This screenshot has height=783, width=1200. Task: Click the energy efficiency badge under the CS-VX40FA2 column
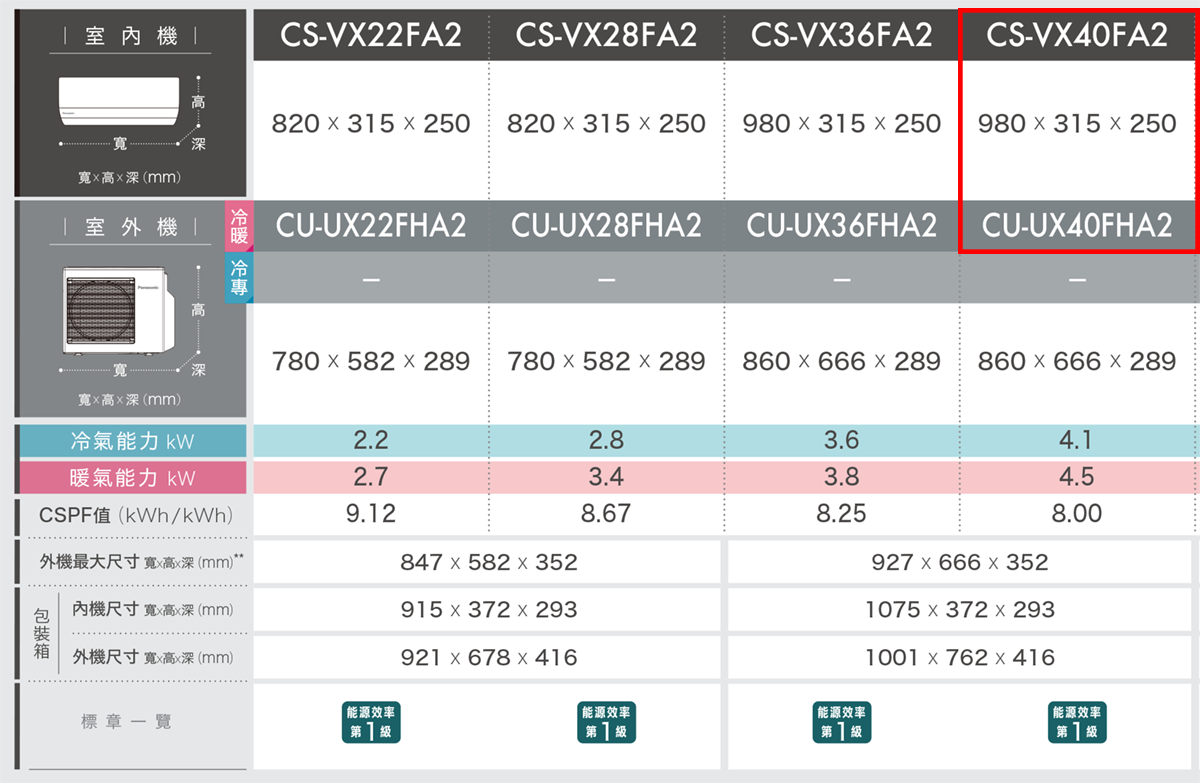tap(1077, 723)
